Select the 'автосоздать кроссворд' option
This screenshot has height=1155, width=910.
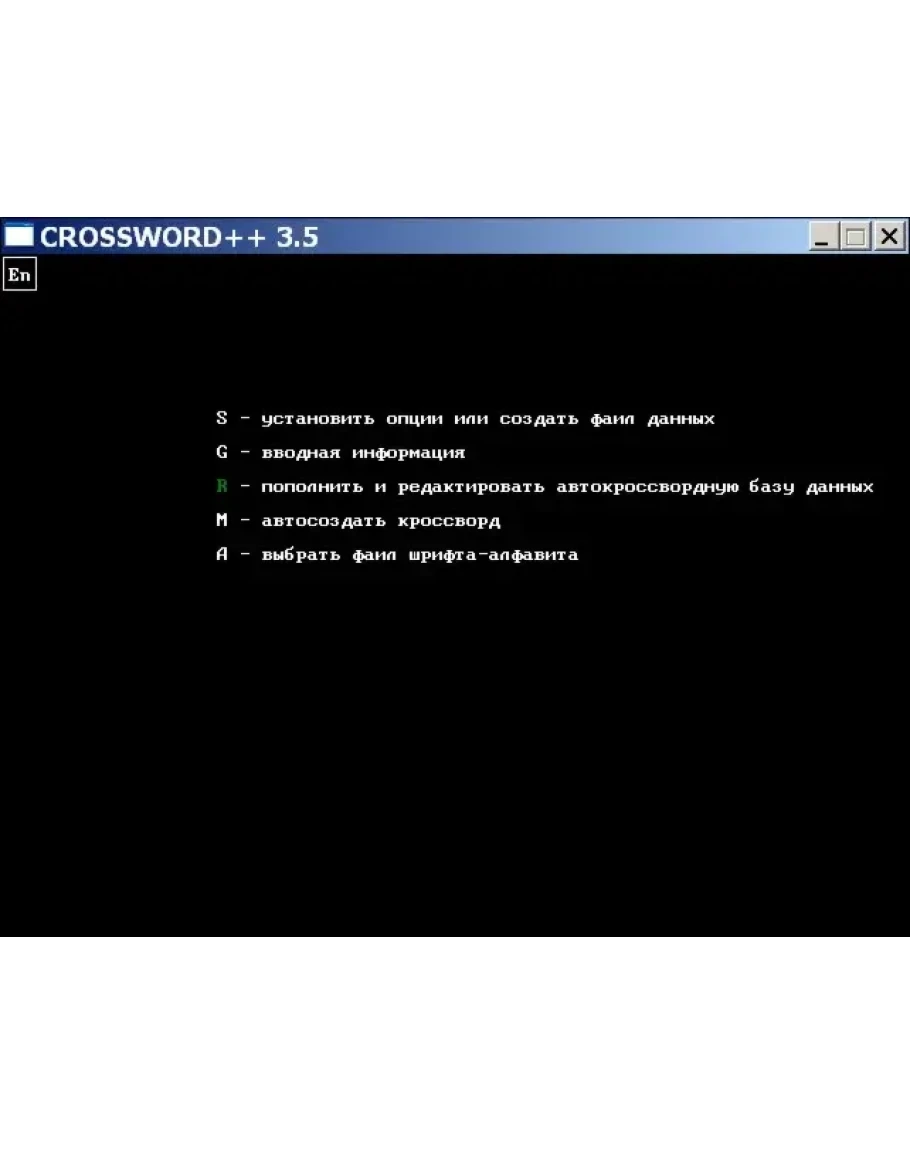pos(381,521)
